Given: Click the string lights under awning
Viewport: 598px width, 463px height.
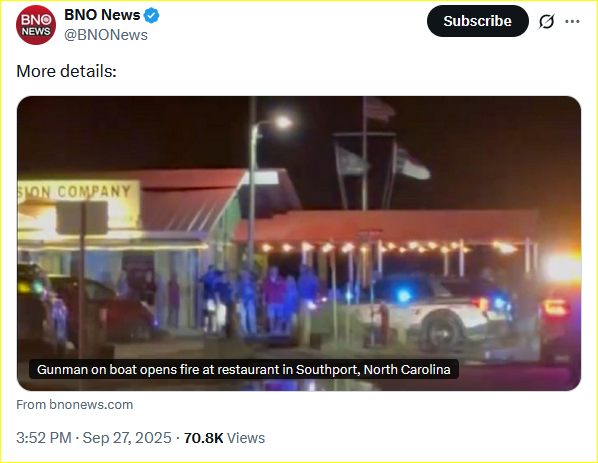Looking at the screenshot, I should pos(385,248).
